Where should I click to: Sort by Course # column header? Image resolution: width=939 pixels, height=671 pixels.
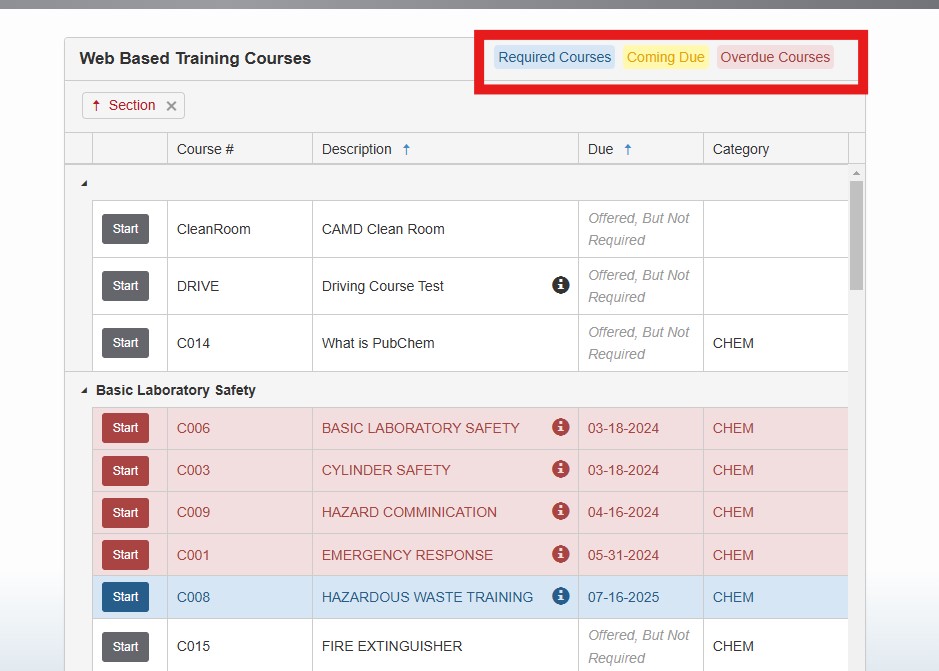click(x=205, y=149)
